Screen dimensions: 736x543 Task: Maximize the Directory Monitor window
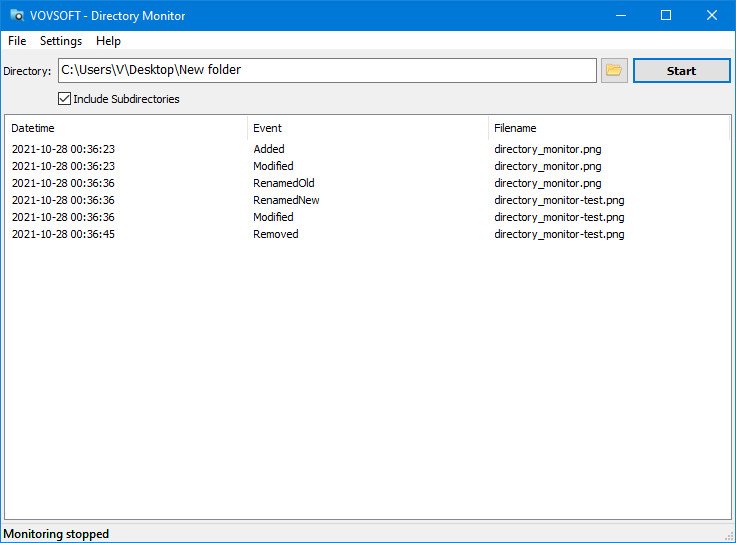pyautogui.click(x=666, y=15)
